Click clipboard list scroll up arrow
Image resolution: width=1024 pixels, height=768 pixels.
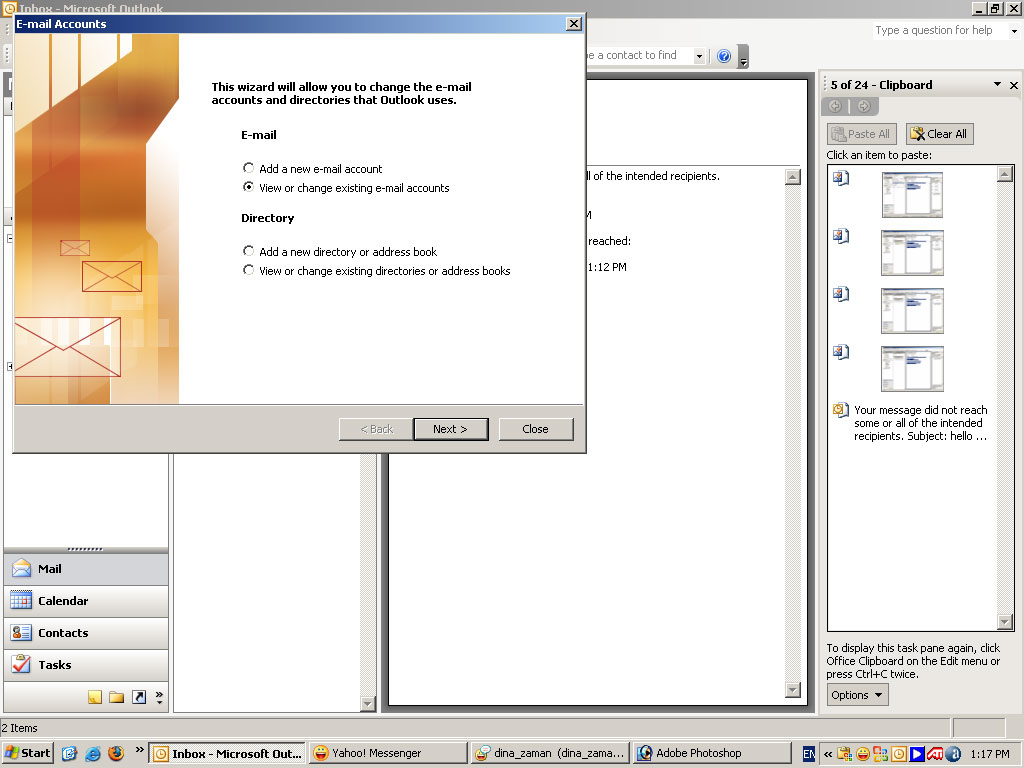pos(1005,174)
